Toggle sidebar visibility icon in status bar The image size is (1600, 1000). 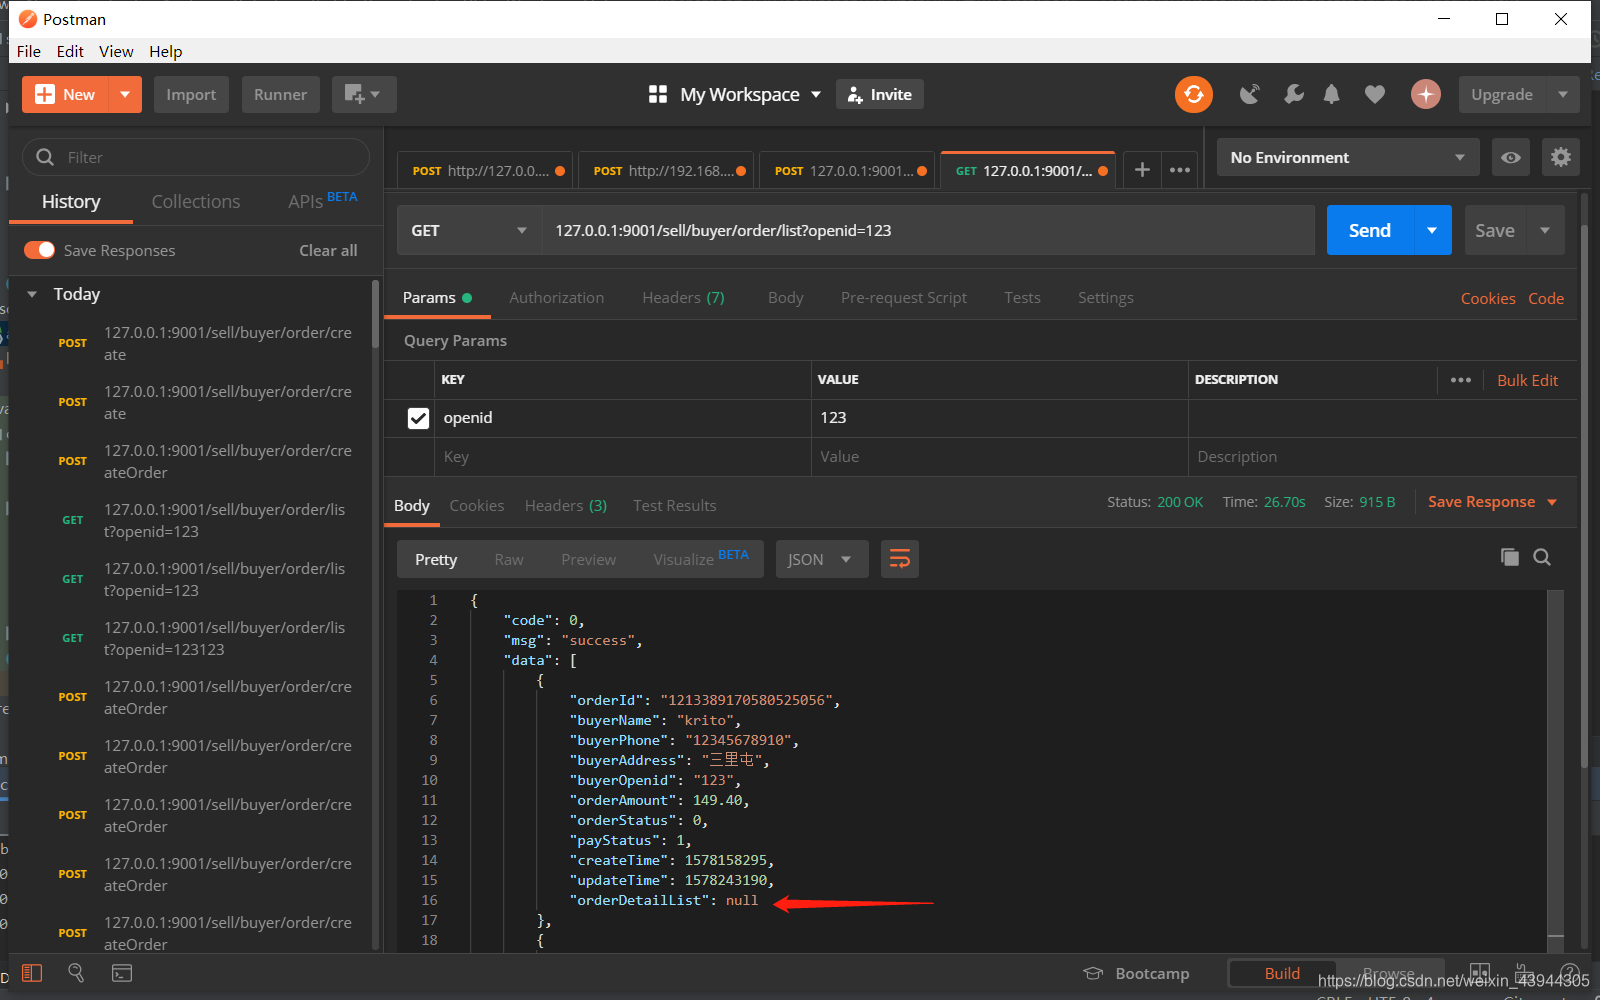click(x=32, y=973)
